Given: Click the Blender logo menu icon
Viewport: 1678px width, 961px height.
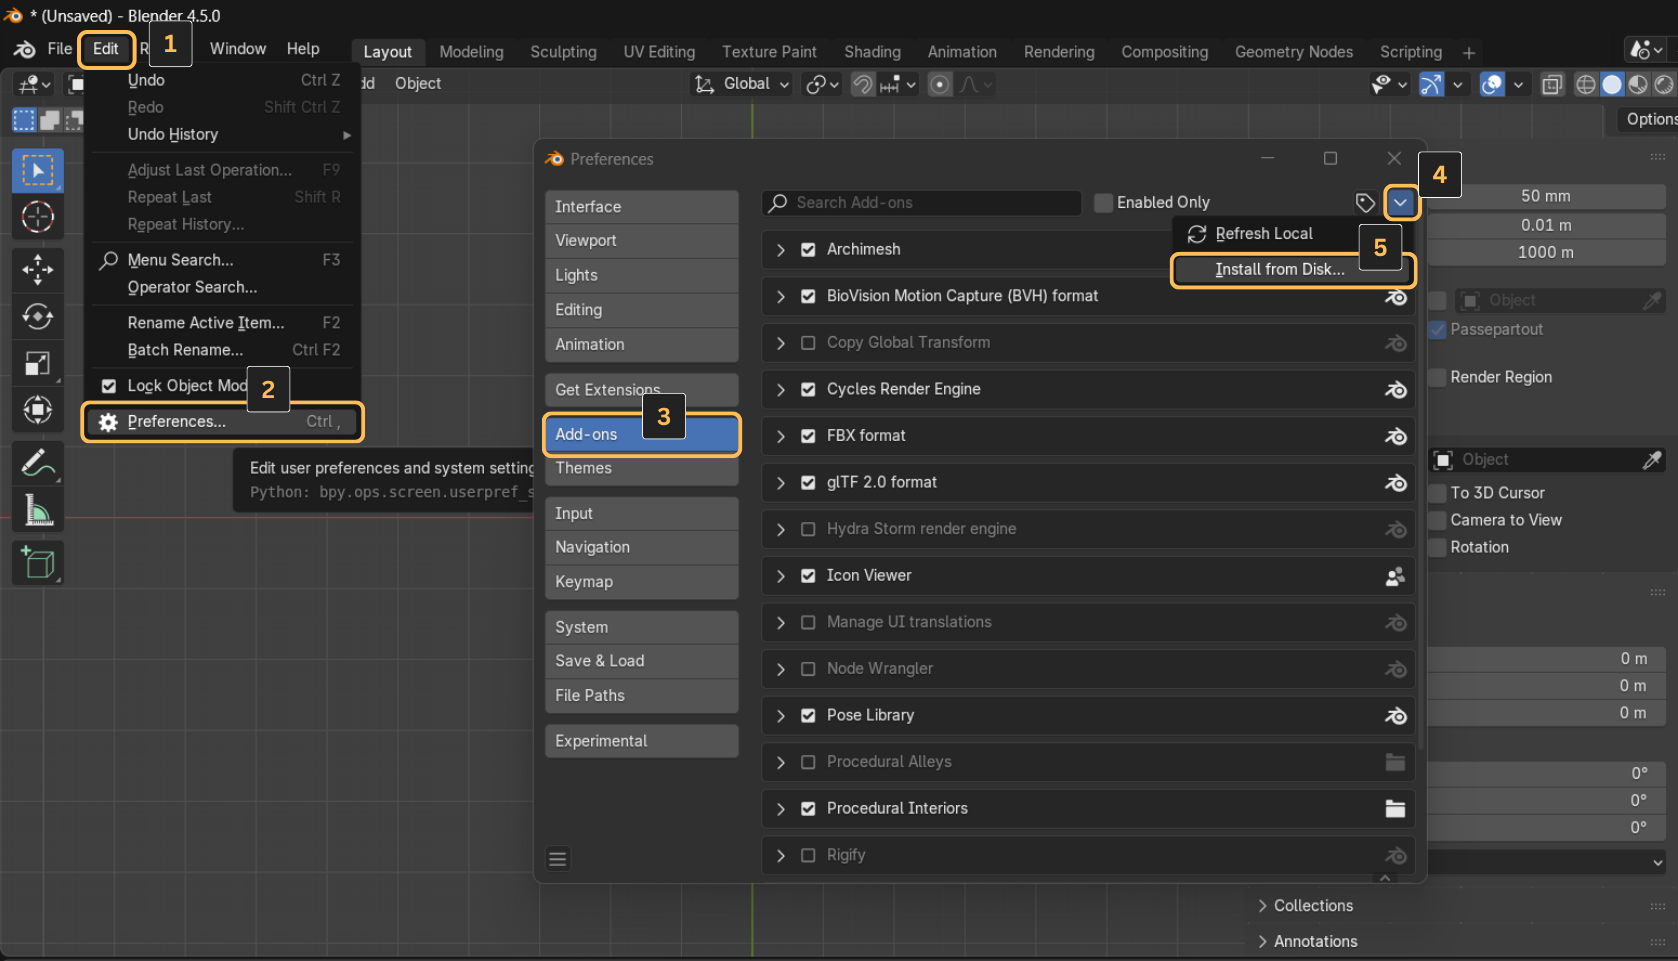Looking at the screenshot, I should coord(24,49).
